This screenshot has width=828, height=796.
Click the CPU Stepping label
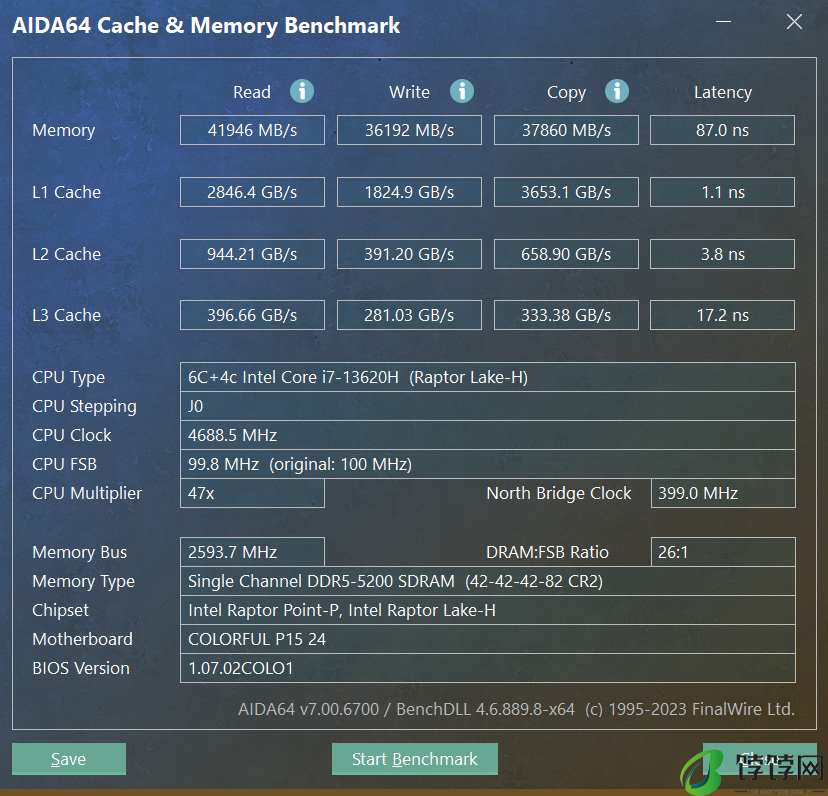tap(84, 407)
